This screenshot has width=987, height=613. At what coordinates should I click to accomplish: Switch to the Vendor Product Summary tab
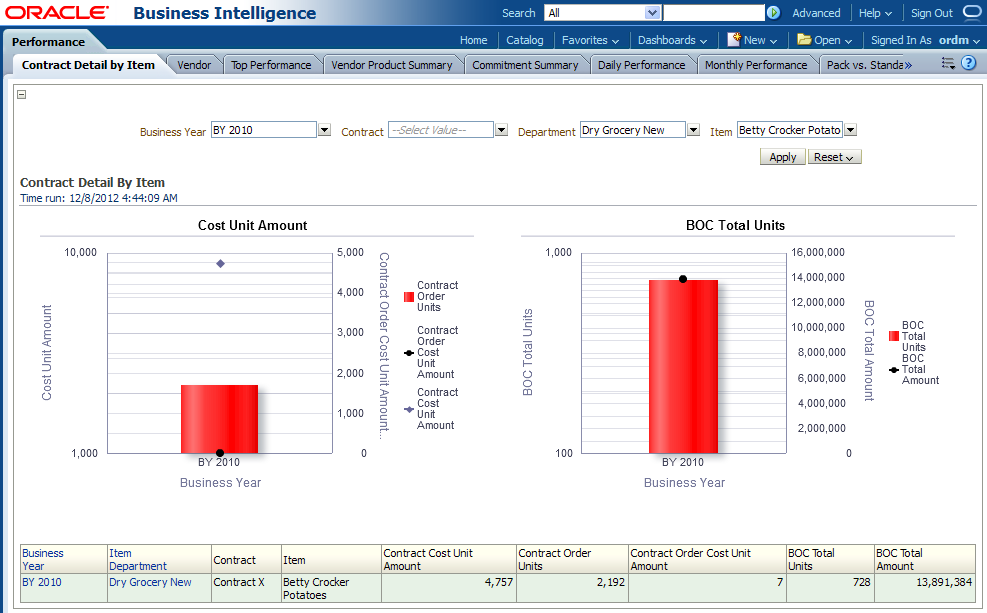pos(391,65)
